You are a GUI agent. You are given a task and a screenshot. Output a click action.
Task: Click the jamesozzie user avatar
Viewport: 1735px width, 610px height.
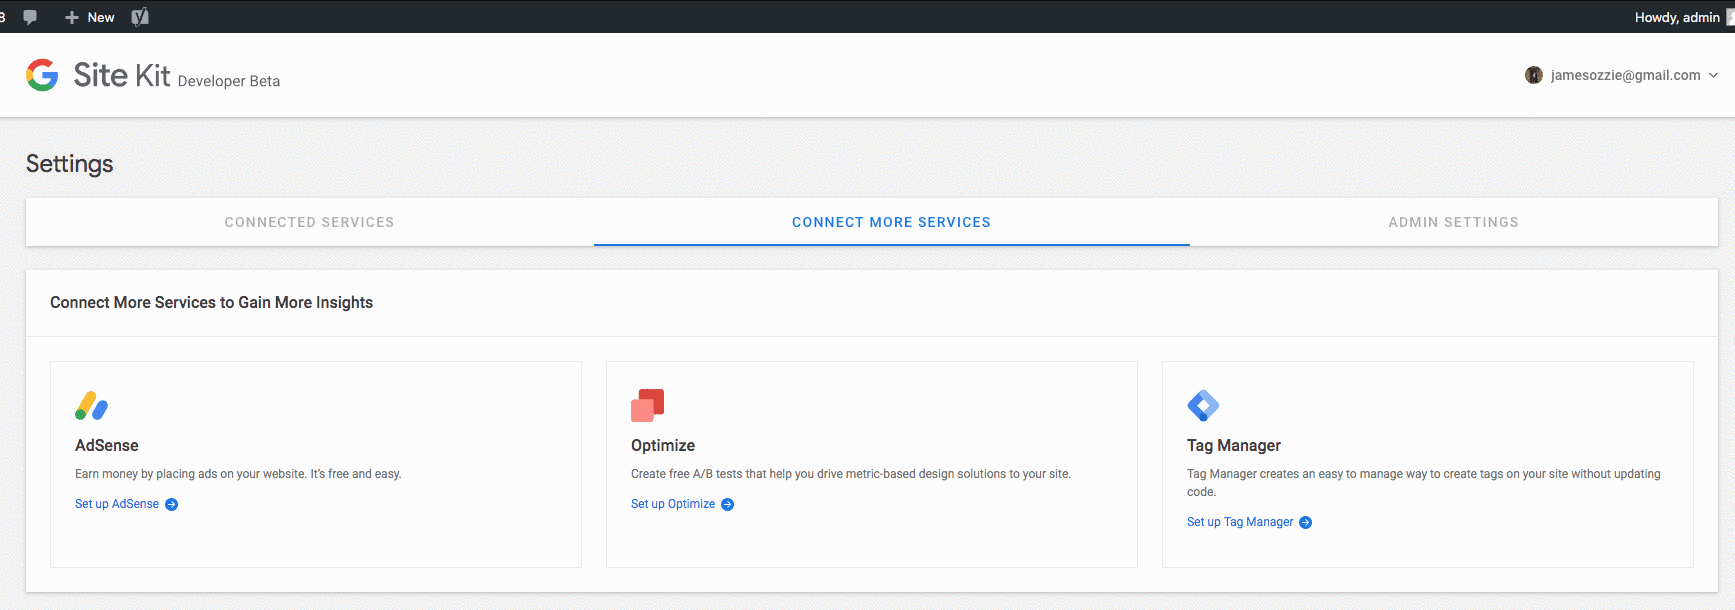[1534, 75]
